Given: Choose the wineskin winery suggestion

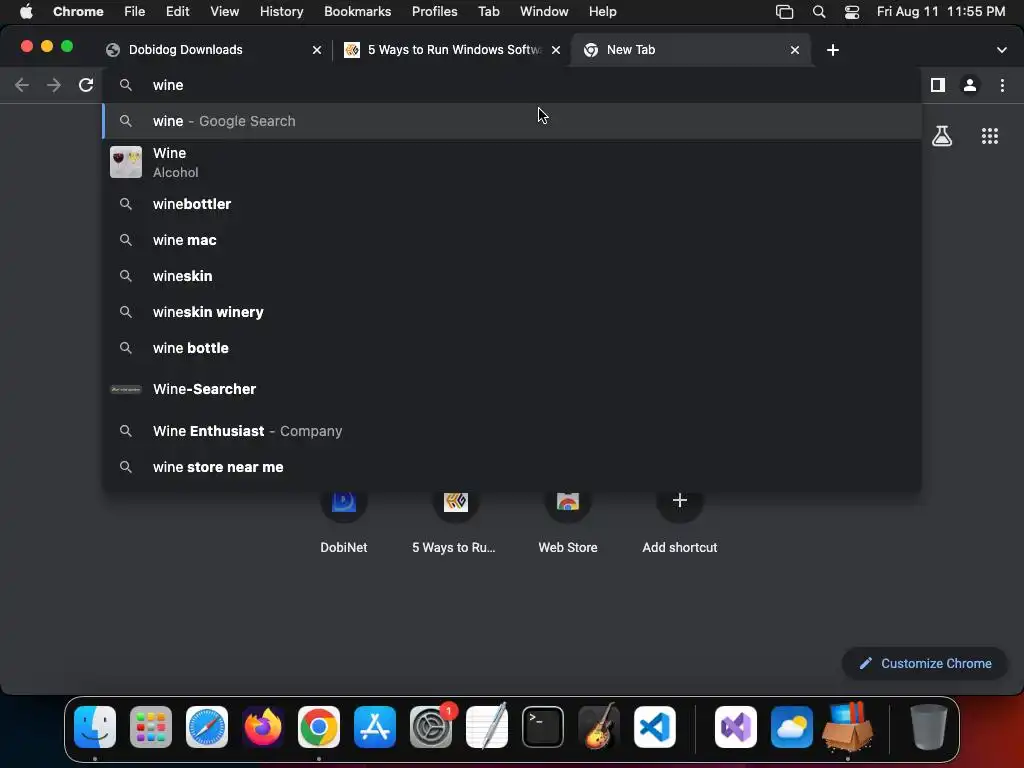Looking at the screenshot, I should click(x=512, y=312).
